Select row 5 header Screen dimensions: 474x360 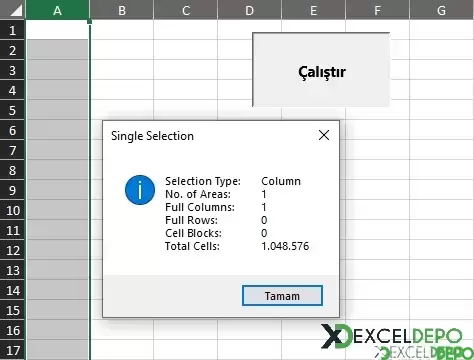tap(12, 110)
